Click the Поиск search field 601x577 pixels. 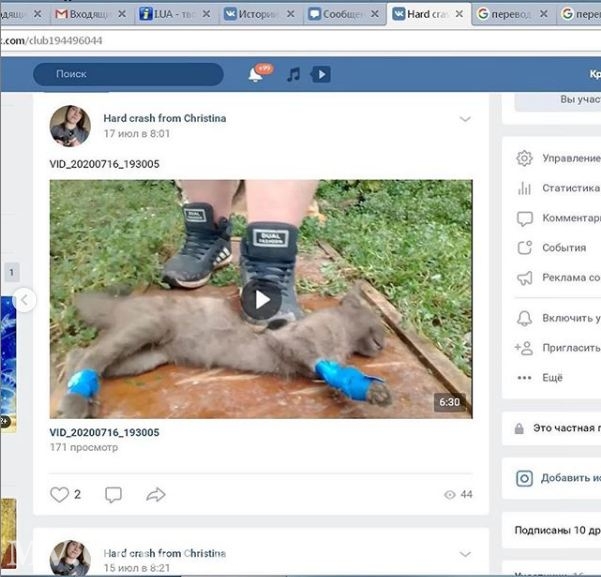(x=128, y=74)
